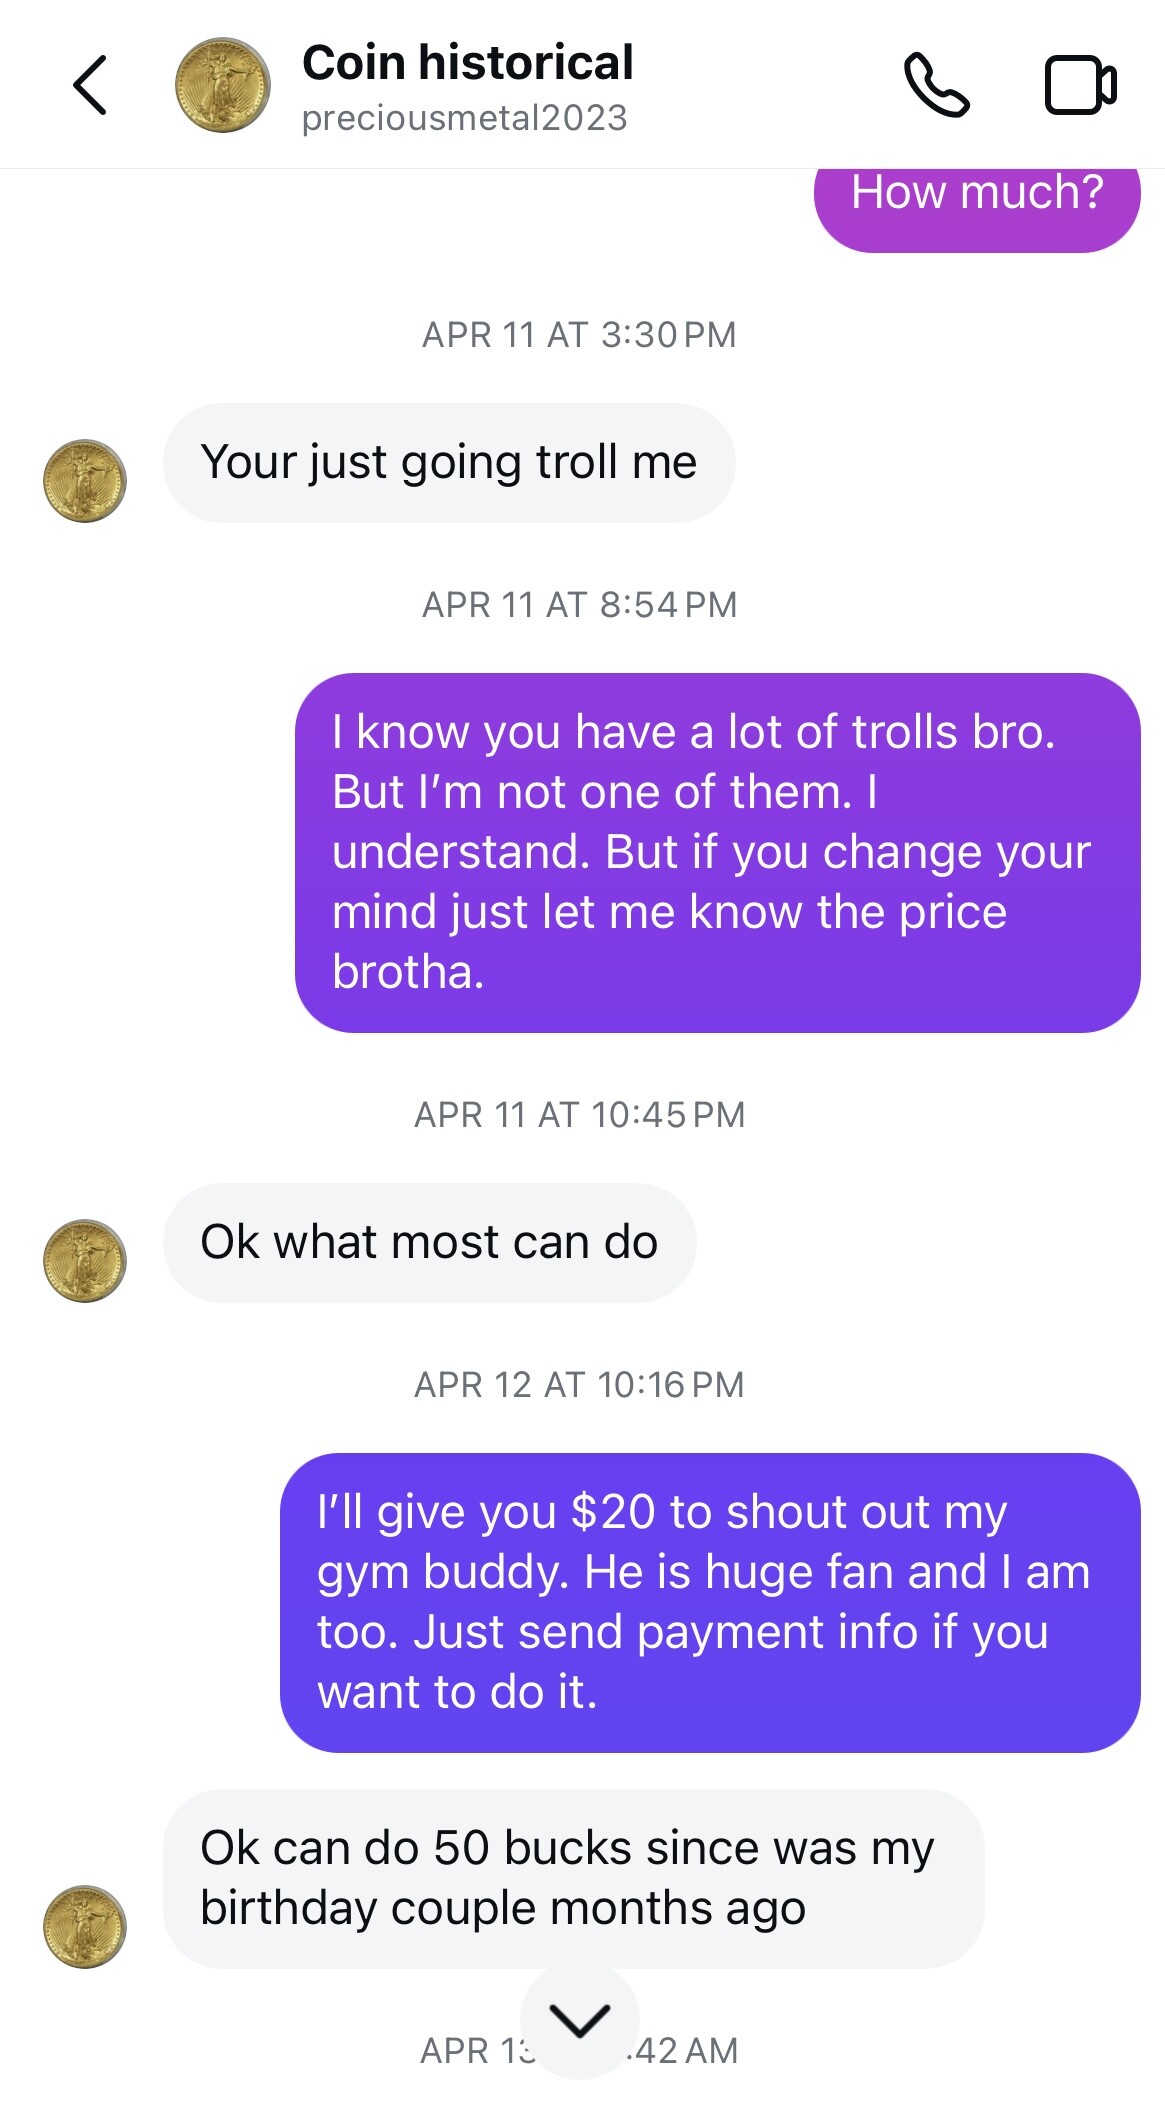1165x2112 pixels.
Task: Tap the '$20 to shout out' message bubble
Action: (x=710, y=1602)
